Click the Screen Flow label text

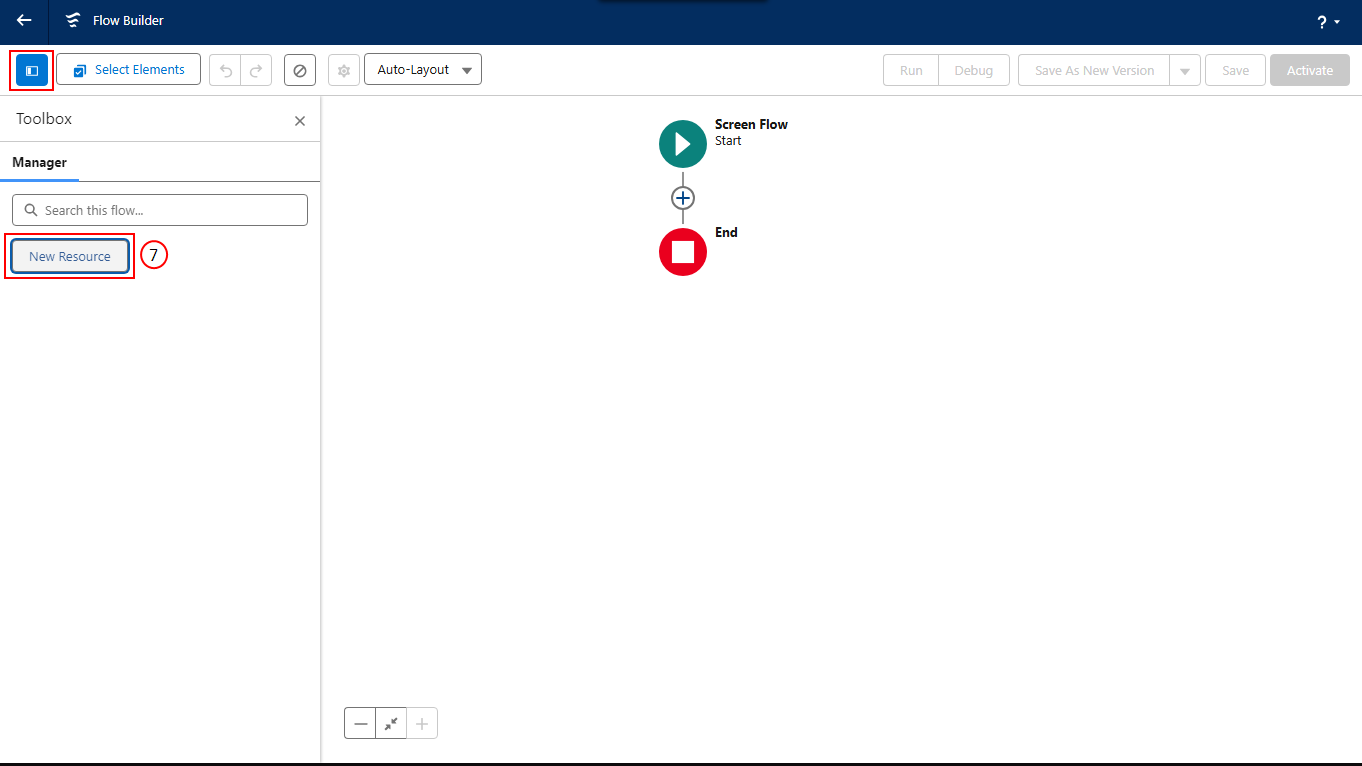tap(751, 125)
